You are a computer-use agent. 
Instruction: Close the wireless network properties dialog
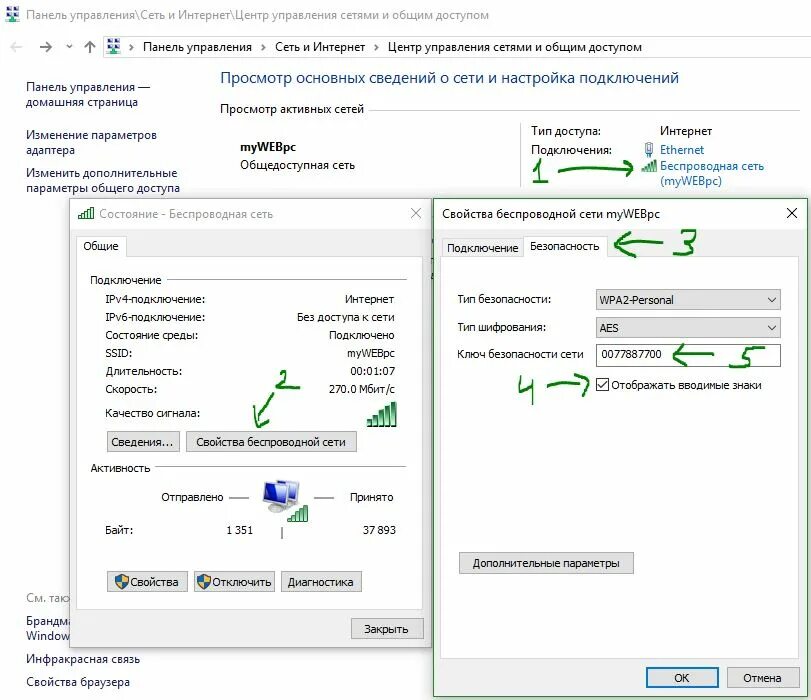(x=791, y=213)
